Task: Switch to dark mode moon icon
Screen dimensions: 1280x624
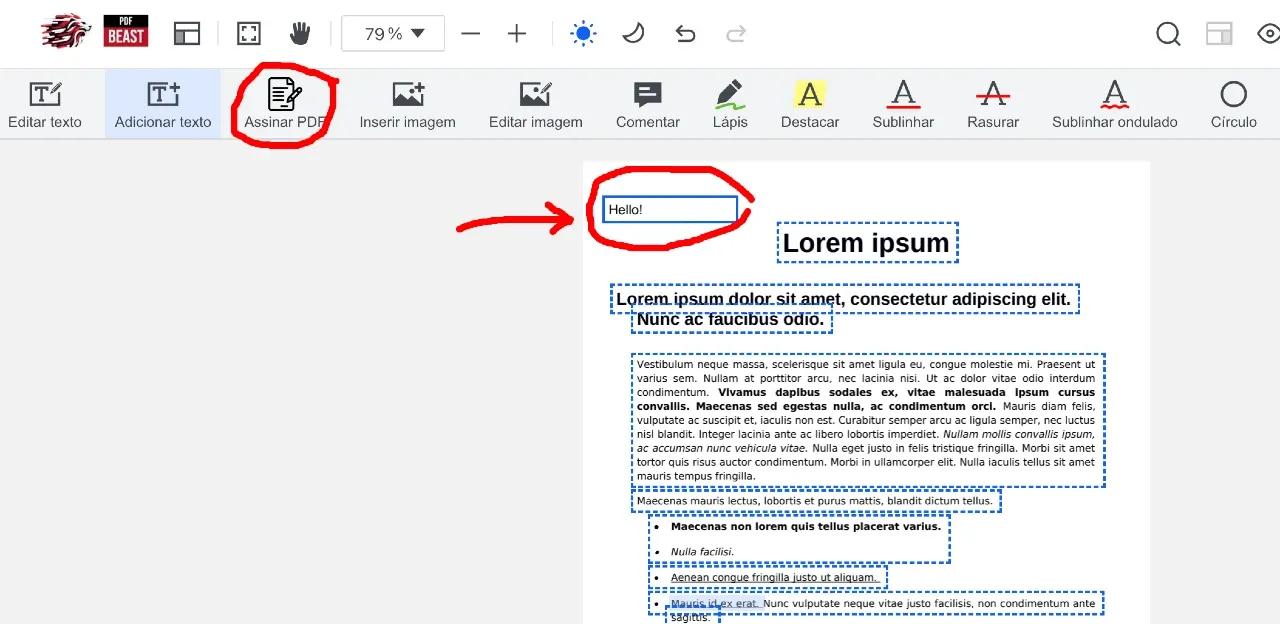Action: pos(633,34)
